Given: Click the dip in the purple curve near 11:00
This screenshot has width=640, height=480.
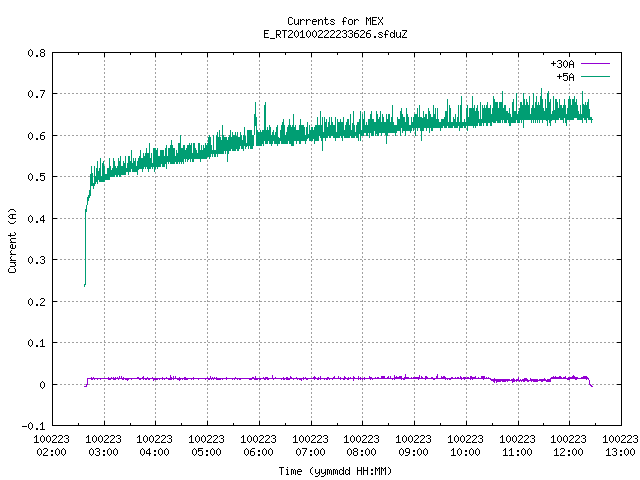Looking at the screenshot, I should [520, 380].
